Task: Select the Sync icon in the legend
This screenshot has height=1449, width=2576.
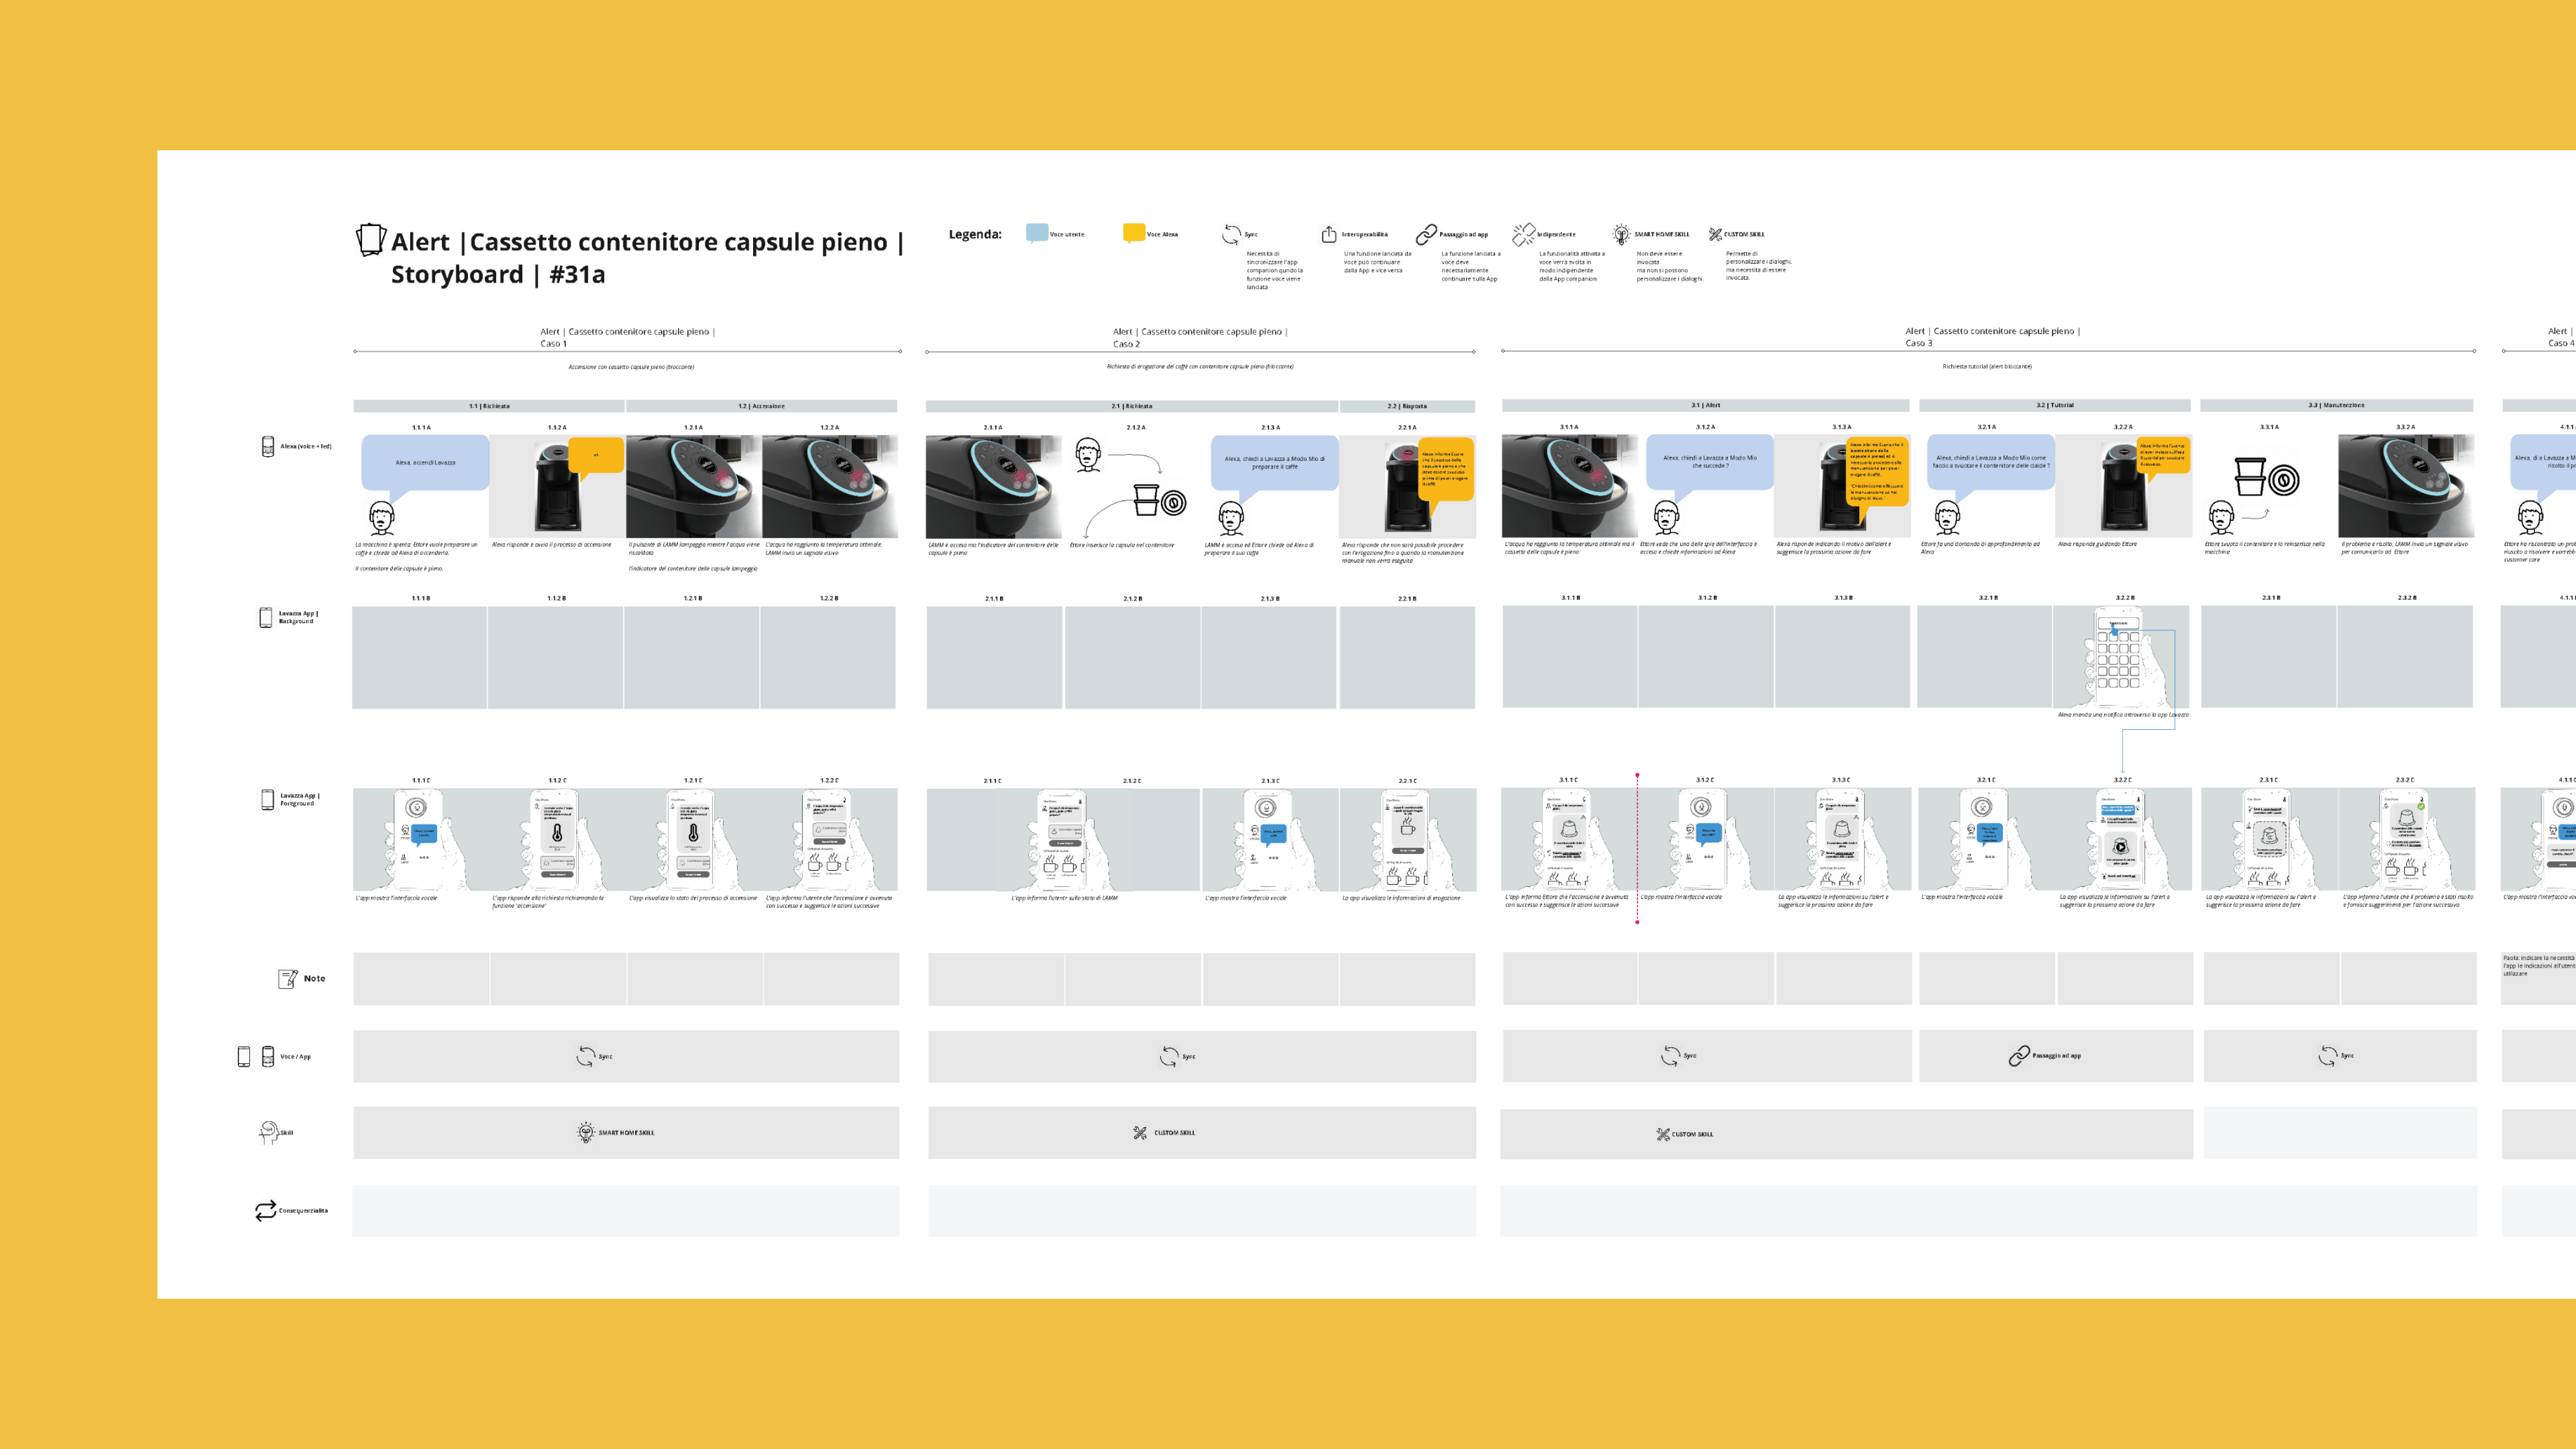Action: click(1231, 234)
